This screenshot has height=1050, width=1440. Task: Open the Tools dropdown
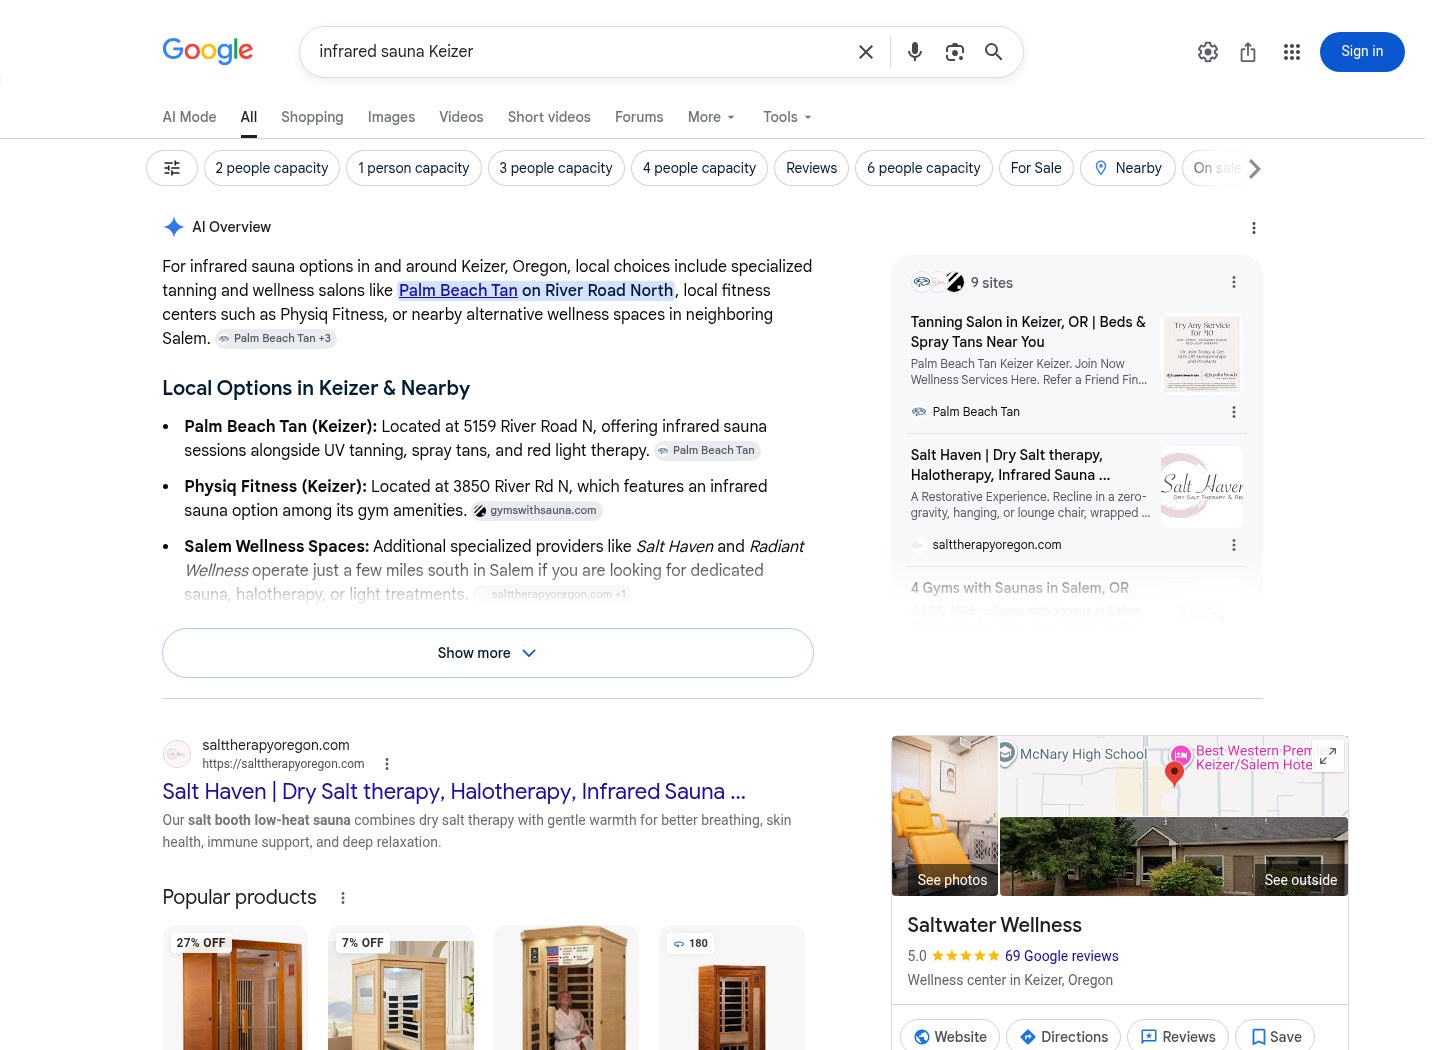(787, 117)
